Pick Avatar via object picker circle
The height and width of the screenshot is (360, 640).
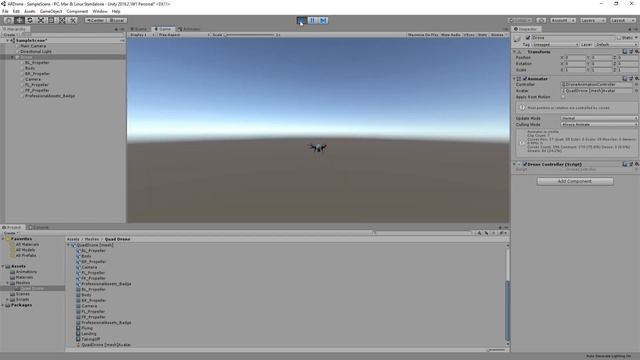point(636,91)
